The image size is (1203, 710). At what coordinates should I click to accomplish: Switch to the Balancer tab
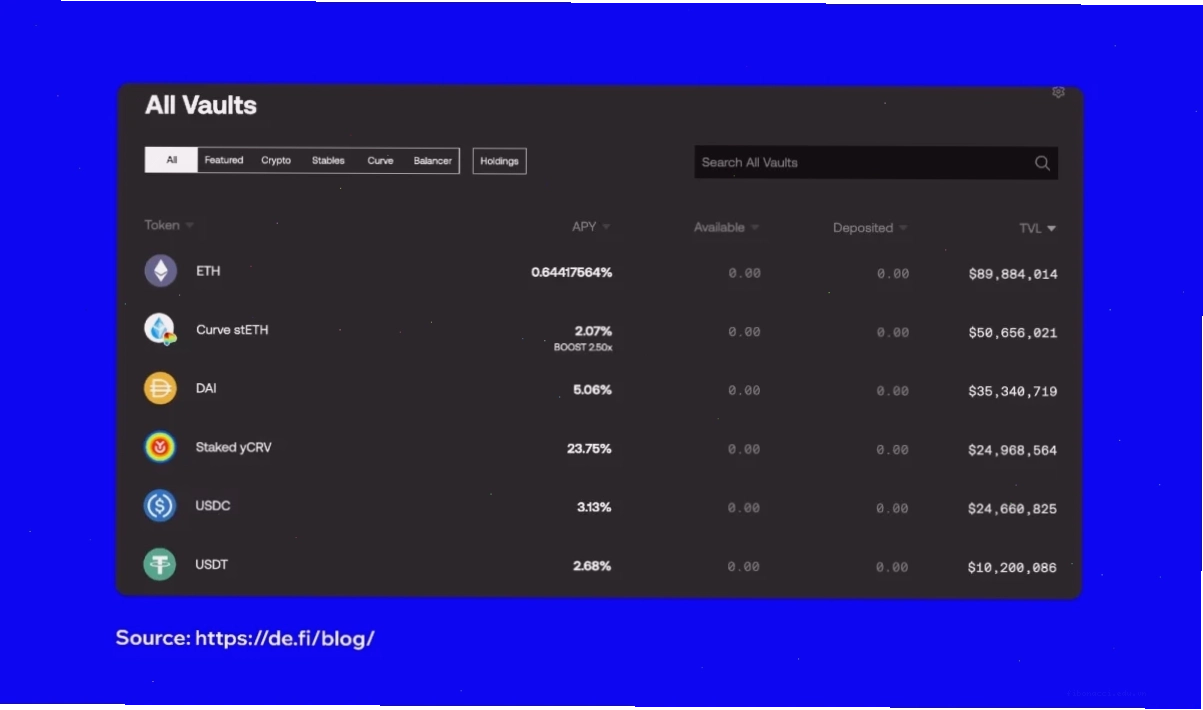[433, 160]
